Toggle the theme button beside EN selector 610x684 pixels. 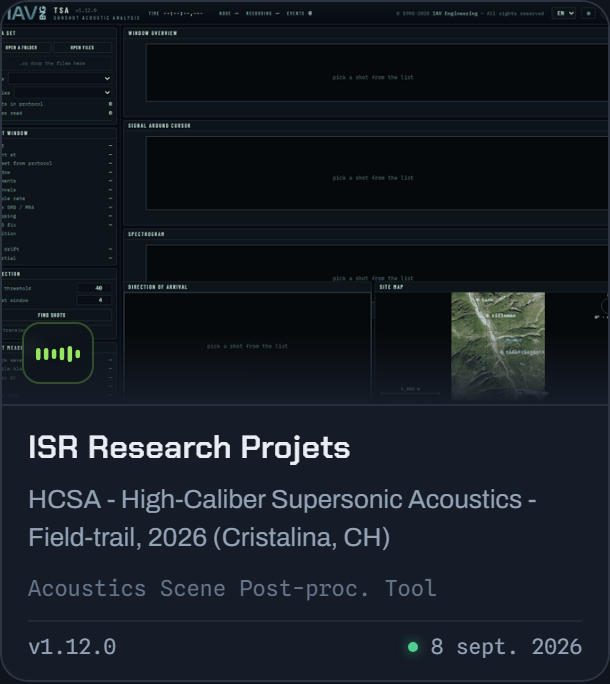coord(588,13)
